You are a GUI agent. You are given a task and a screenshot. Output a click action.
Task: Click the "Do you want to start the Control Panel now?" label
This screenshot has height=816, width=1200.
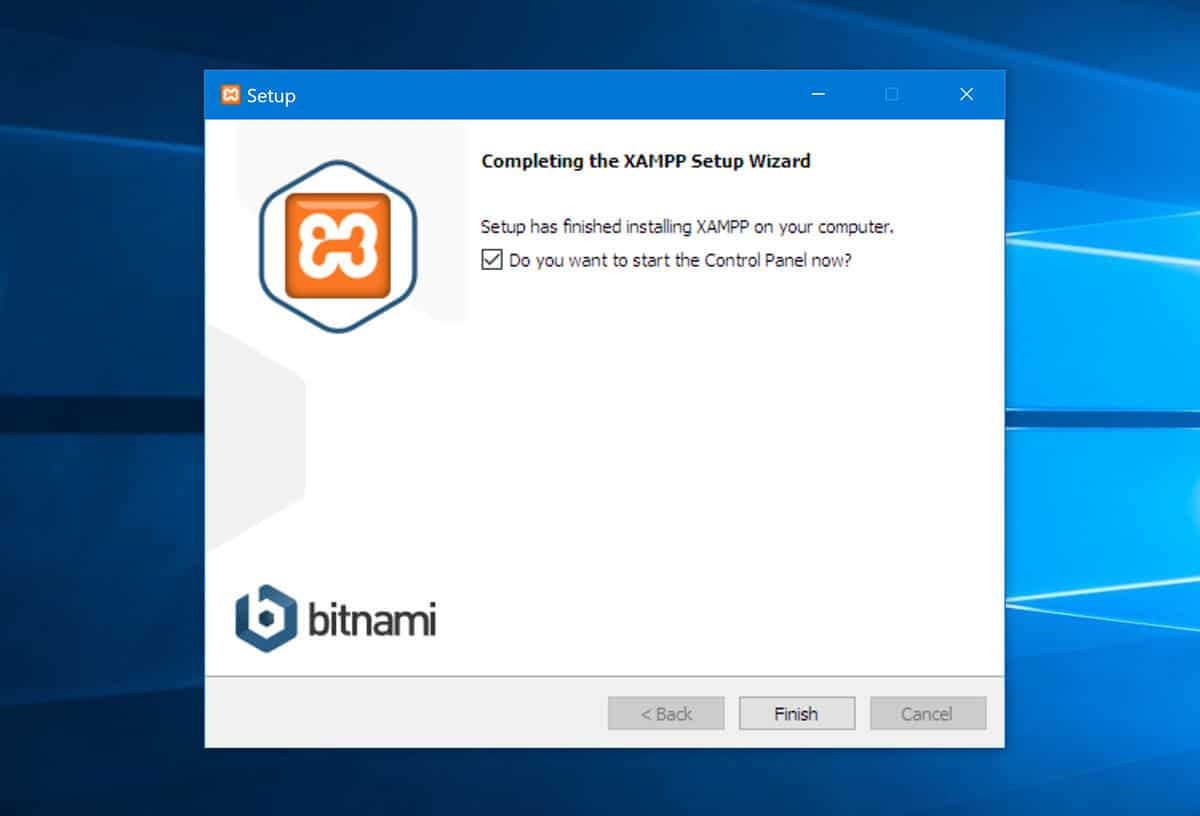tap(680, 260)
